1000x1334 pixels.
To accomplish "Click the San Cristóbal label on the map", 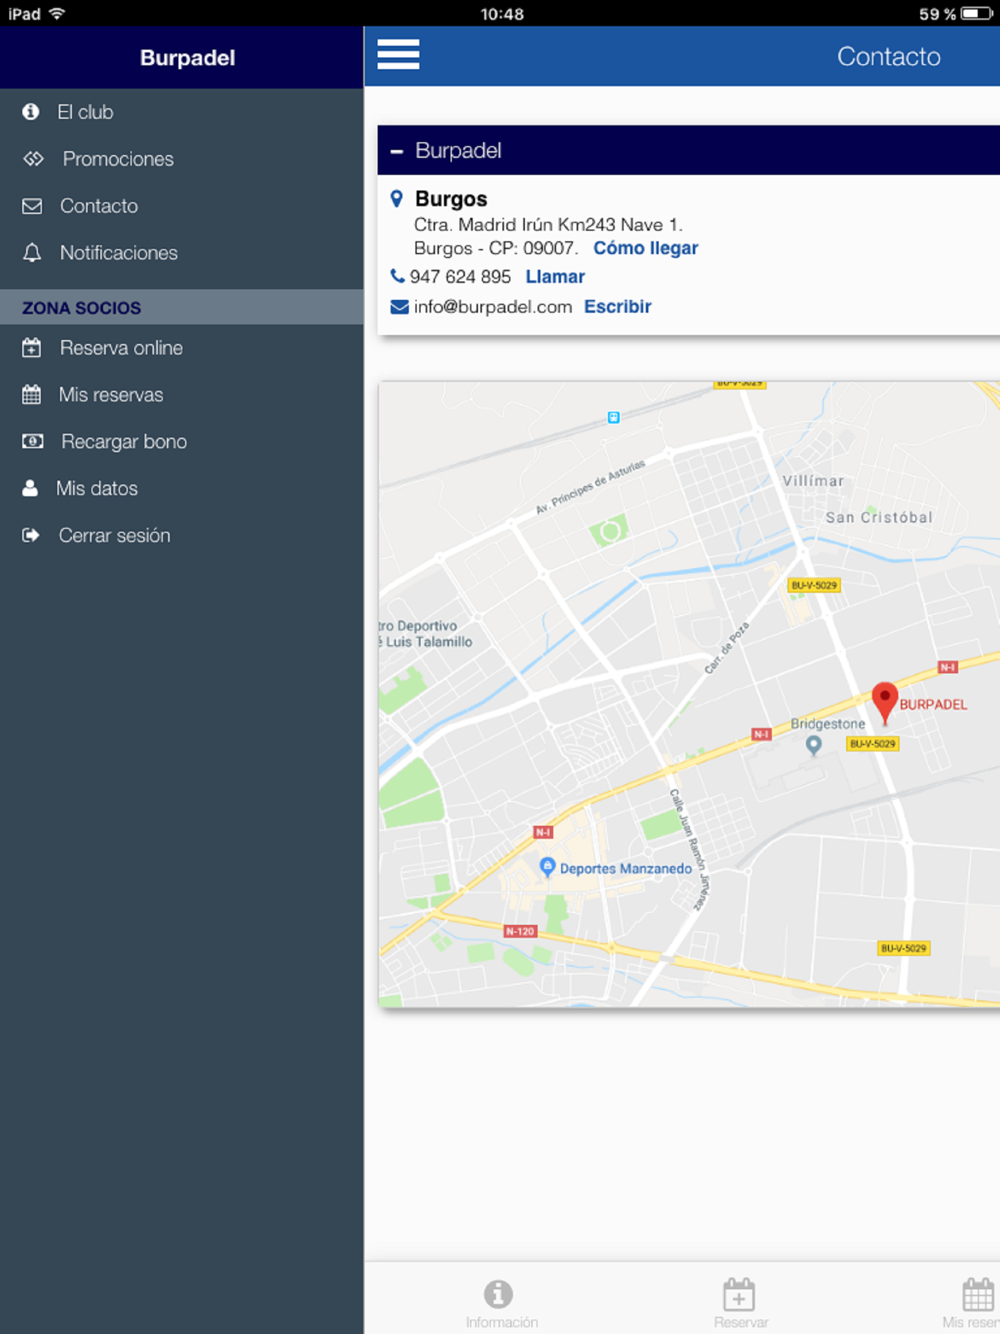I will point(879,517).
